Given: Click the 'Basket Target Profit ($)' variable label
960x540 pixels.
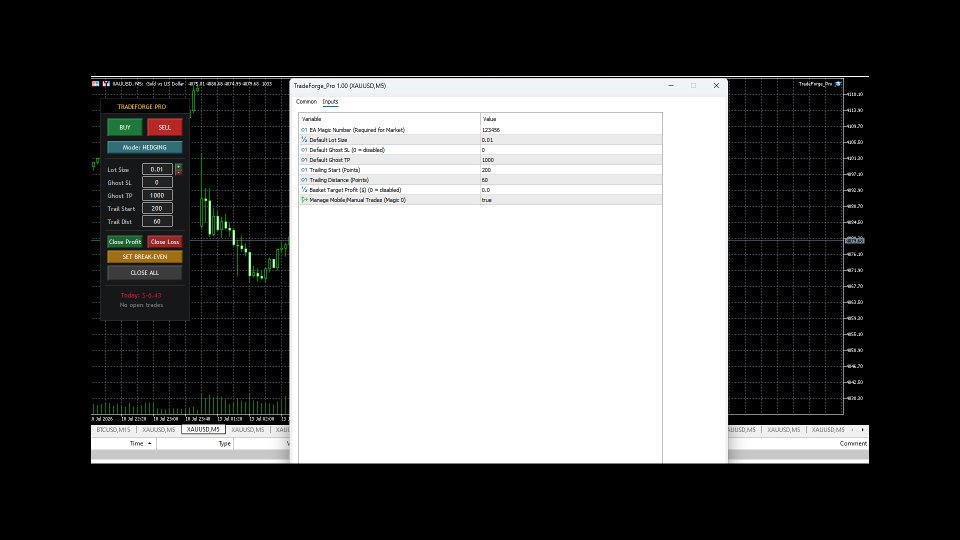Looking at the screenshot, I should [x=355, y=190].
